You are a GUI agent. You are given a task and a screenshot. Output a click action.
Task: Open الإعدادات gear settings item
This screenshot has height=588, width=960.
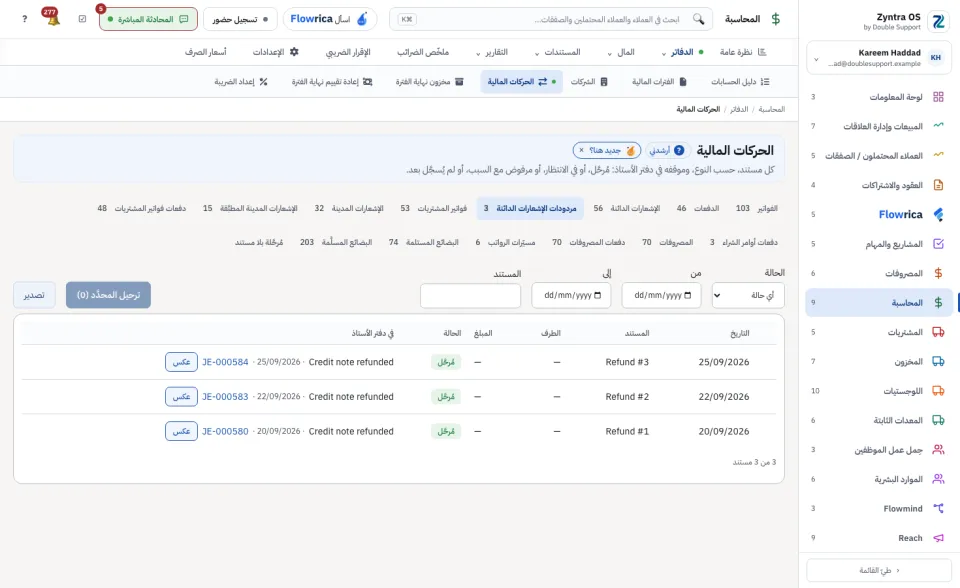coord(276,52)
